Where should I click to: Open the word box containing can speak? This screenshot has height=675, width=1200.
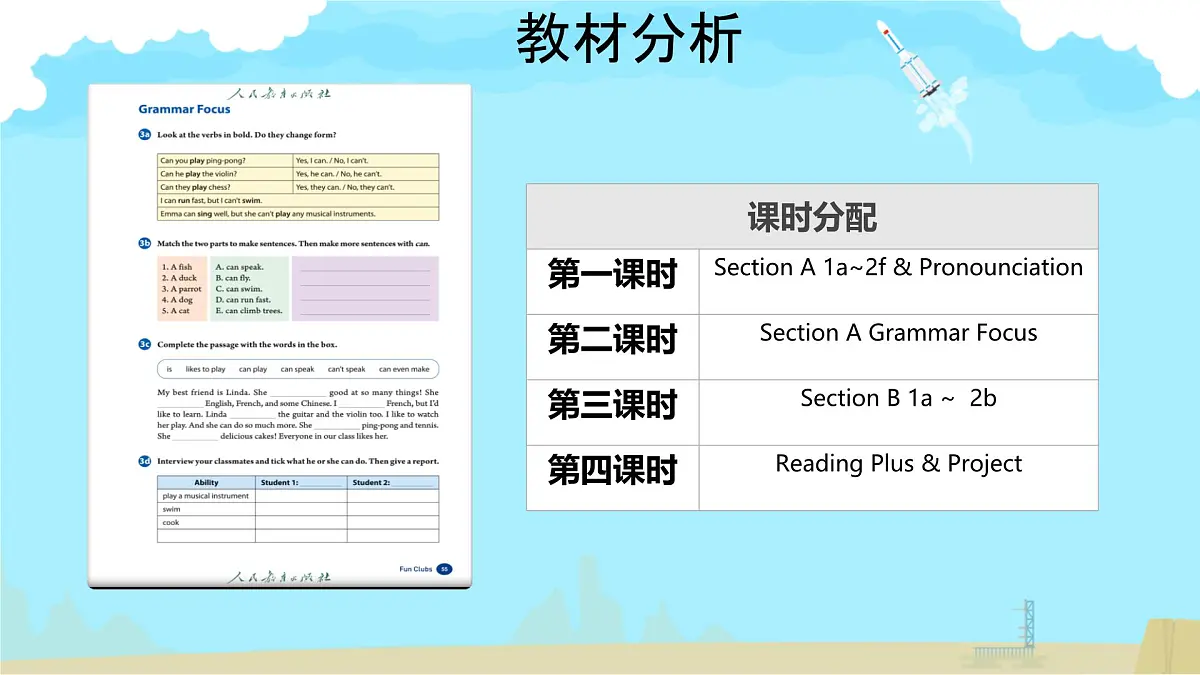point(298,368)
